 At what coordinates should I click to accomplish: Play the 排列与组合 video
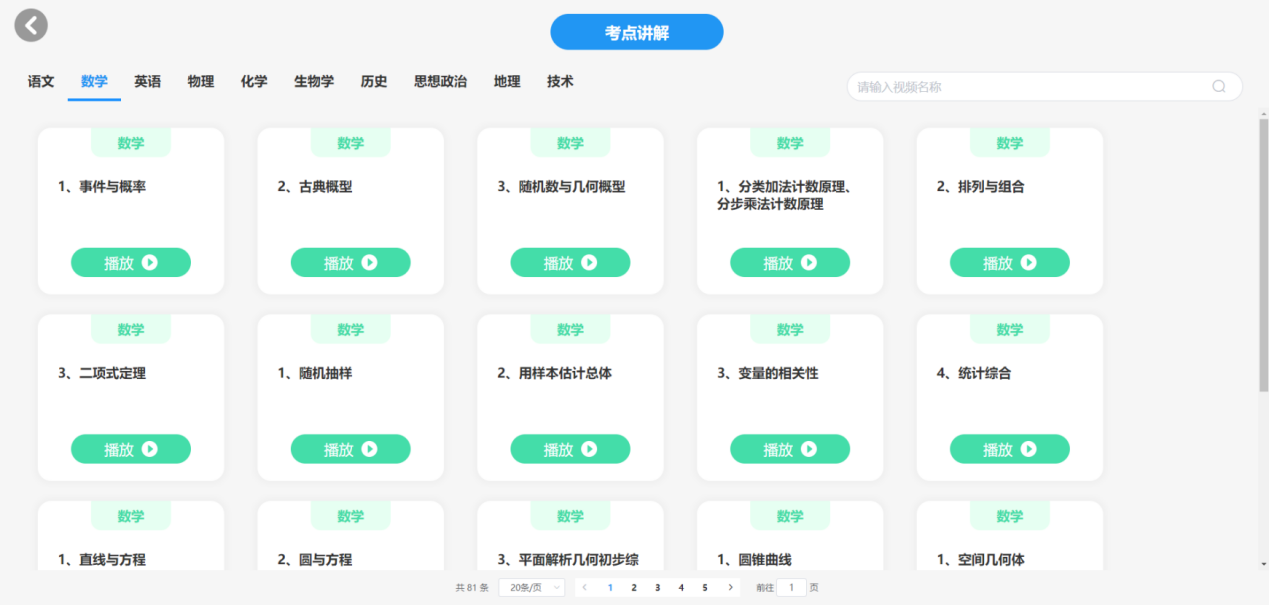tap(1010, 263)
